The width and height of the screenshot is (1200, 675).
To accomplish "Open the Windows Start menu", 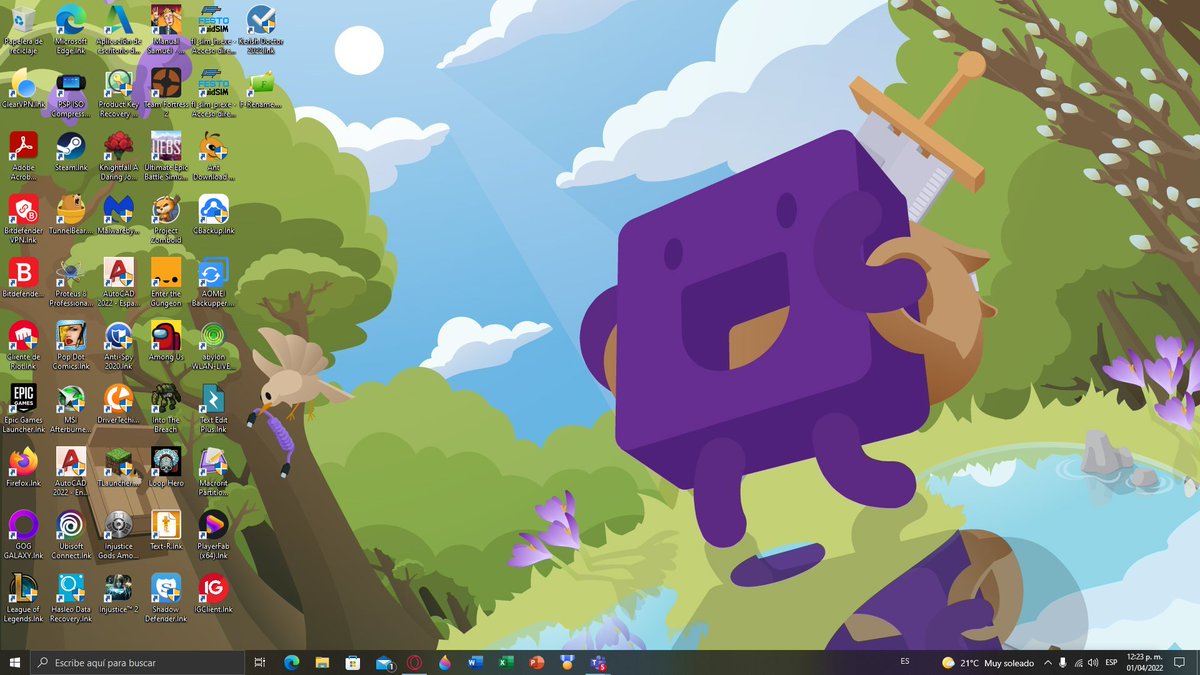I will [x=15, y=662].
